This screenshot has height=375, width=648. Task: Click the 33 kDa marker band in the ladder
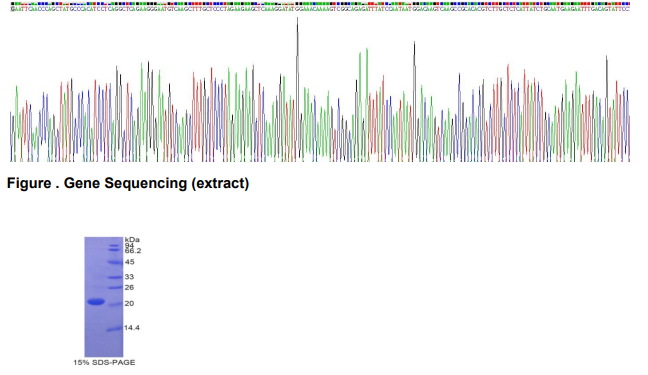click(115, 277)
